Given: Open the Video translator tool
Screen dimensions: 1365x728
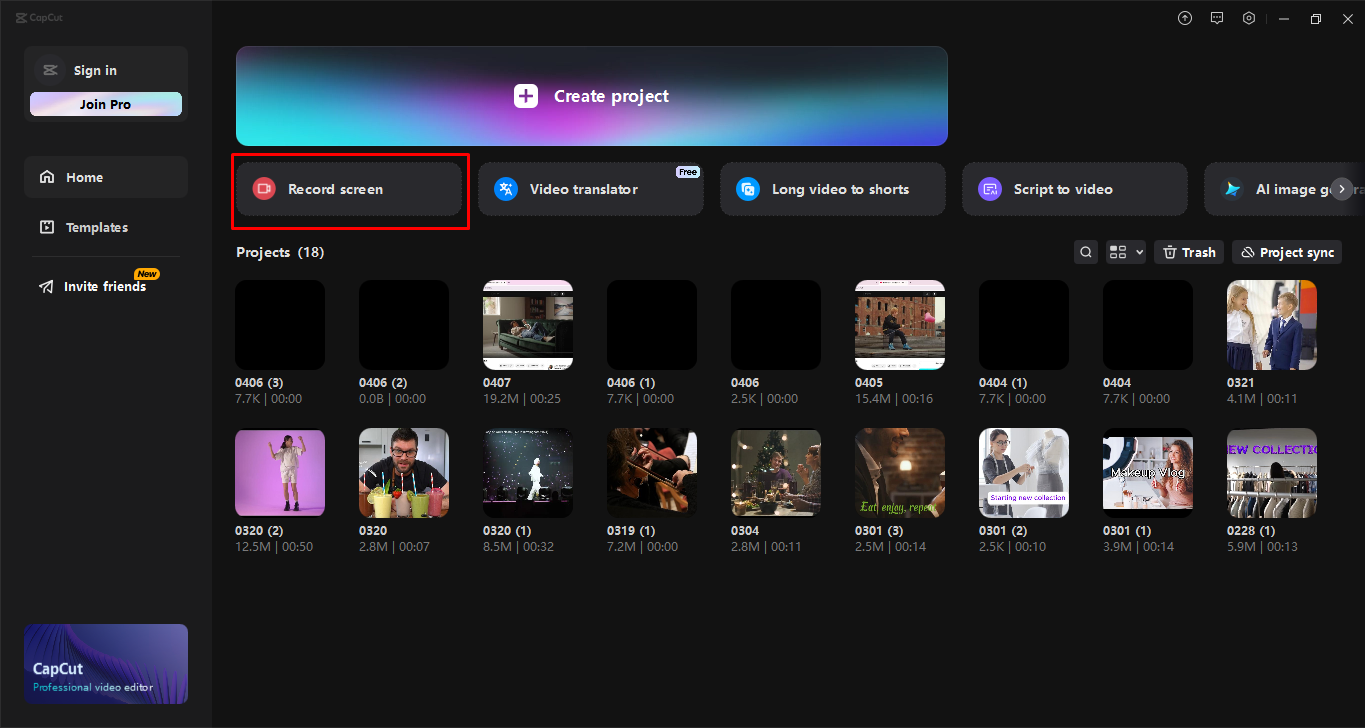Looking at the screenshot, I should [x=590, y=188].
